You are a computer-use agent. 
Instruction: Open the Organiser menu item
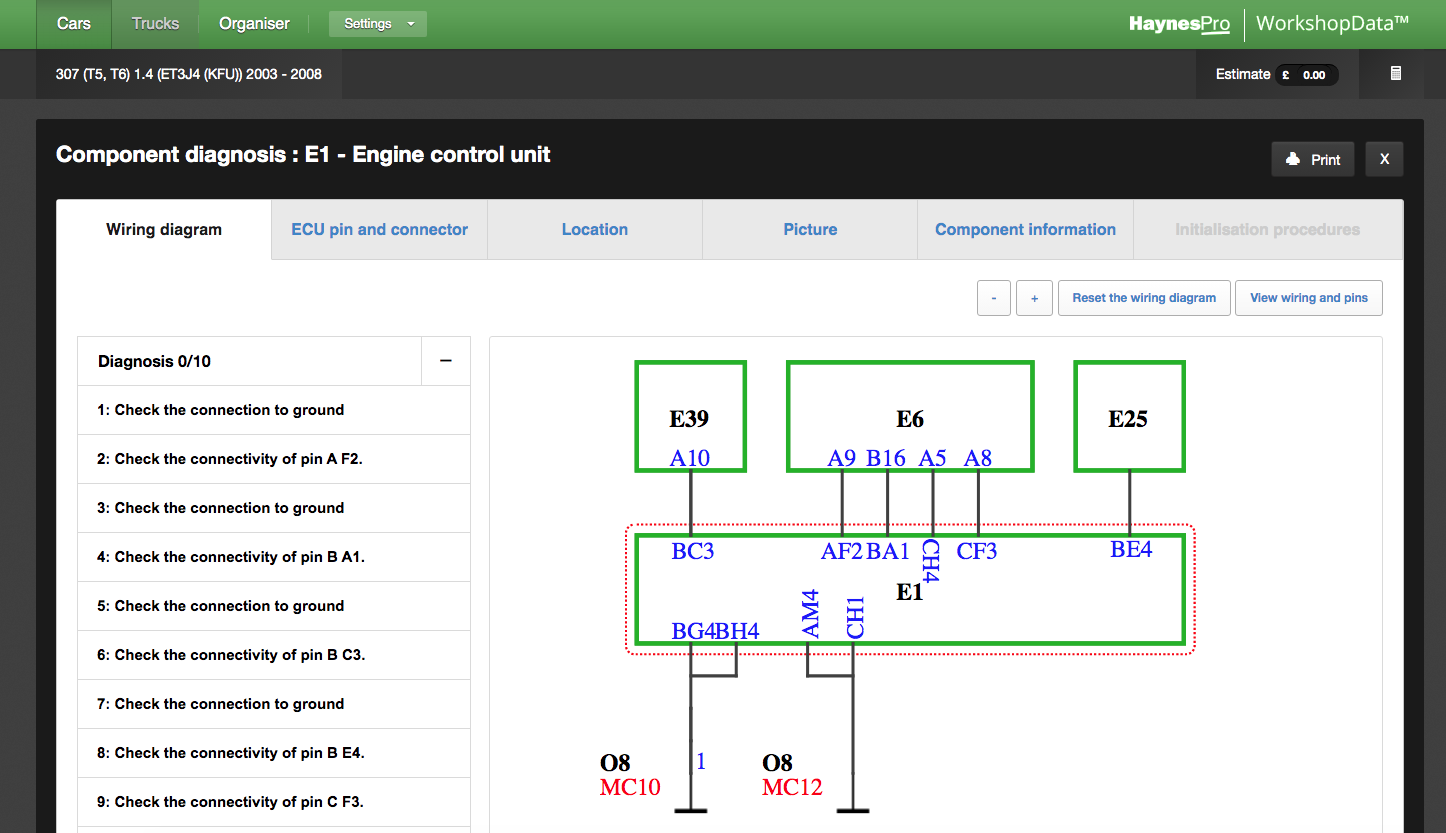pyautogui.click(x=254, y=24)
